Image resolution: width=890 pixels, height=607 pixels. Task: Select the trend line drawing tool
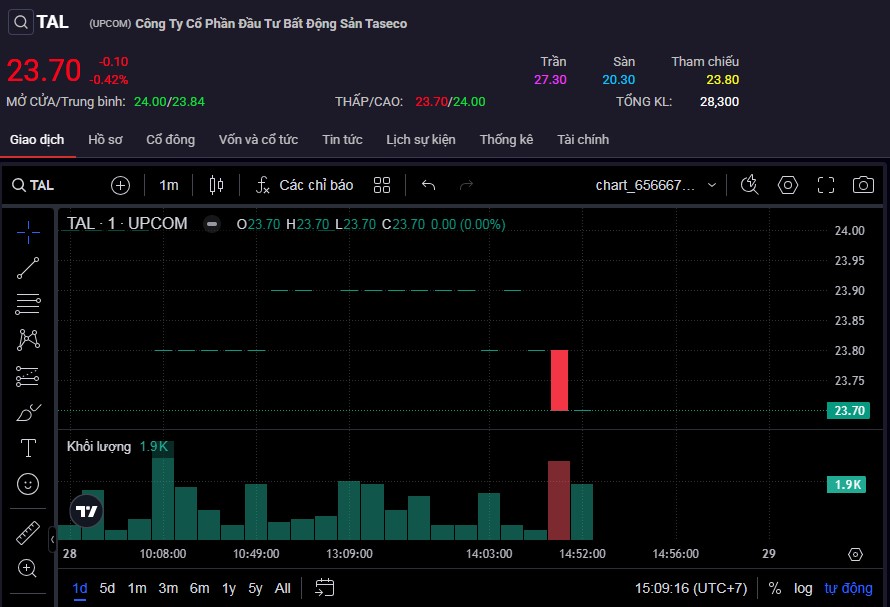click(x=28, y=267)
